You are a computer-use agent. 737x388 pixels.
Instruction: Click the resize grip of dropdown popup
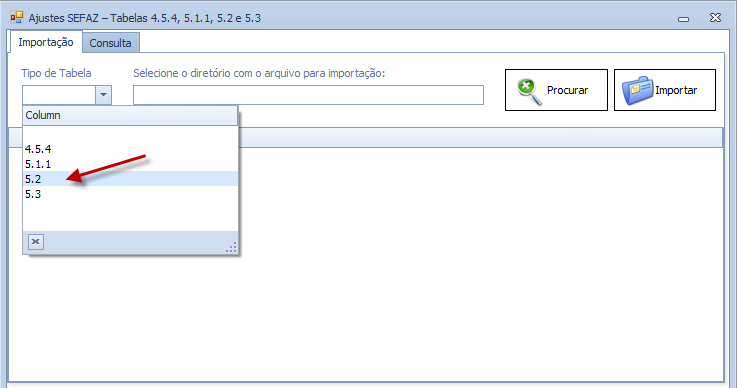point(231,248)
